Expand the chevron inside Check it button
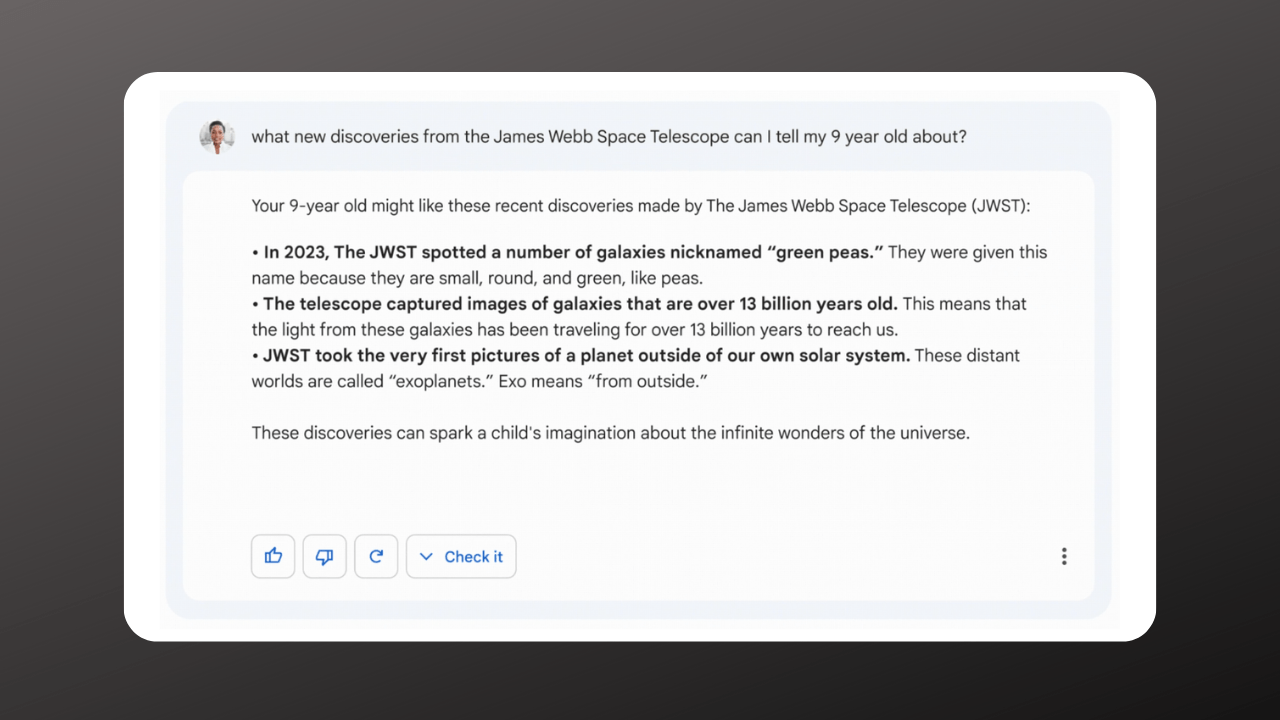This screenshot has height=720, width=1280. click(426, 557)
